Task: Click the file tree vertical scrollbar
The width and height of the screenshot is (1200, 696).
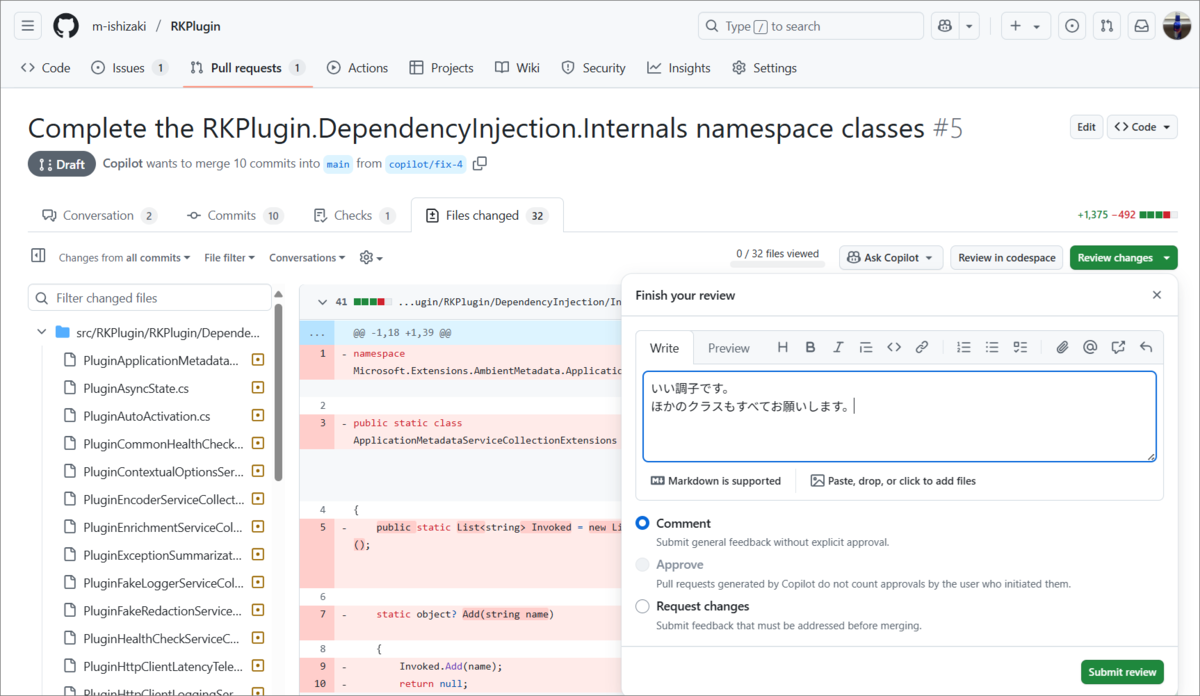Action: pos(279,392)
